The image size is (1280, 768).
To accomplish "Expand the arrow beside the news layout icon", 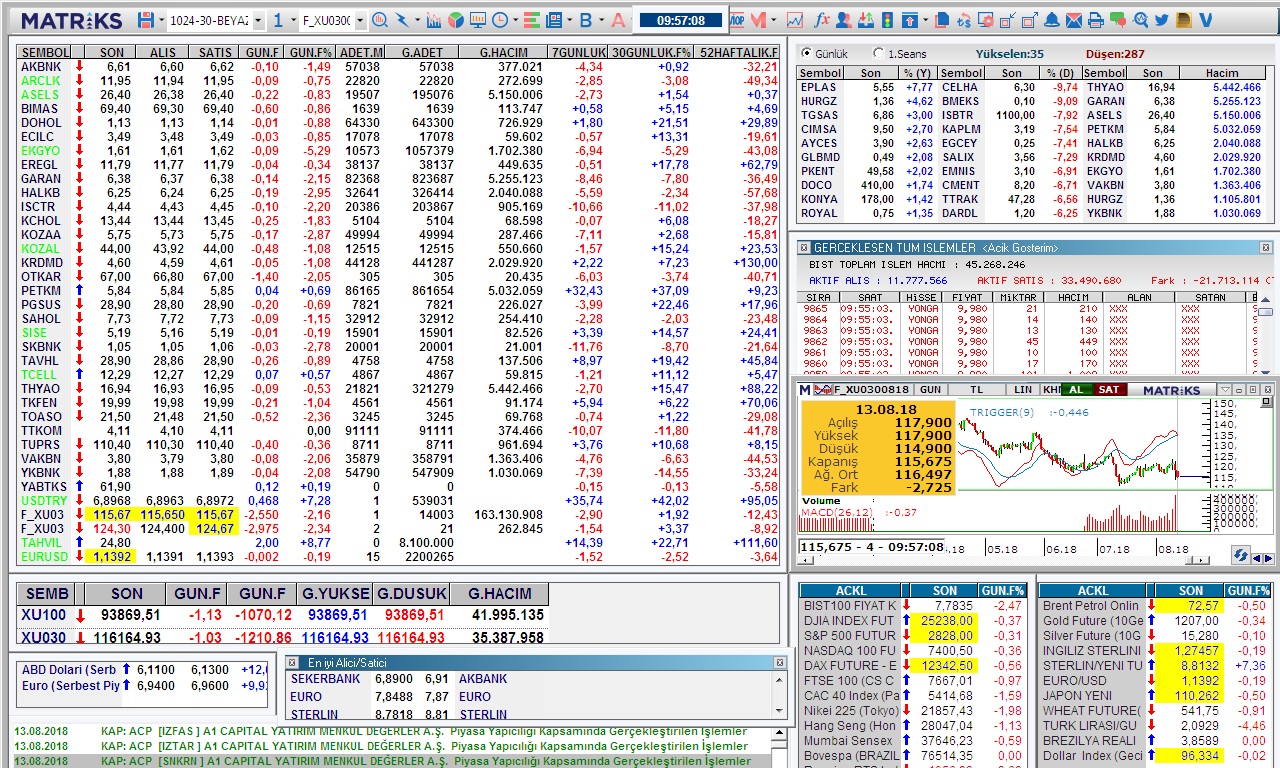I will pos(569,20).
